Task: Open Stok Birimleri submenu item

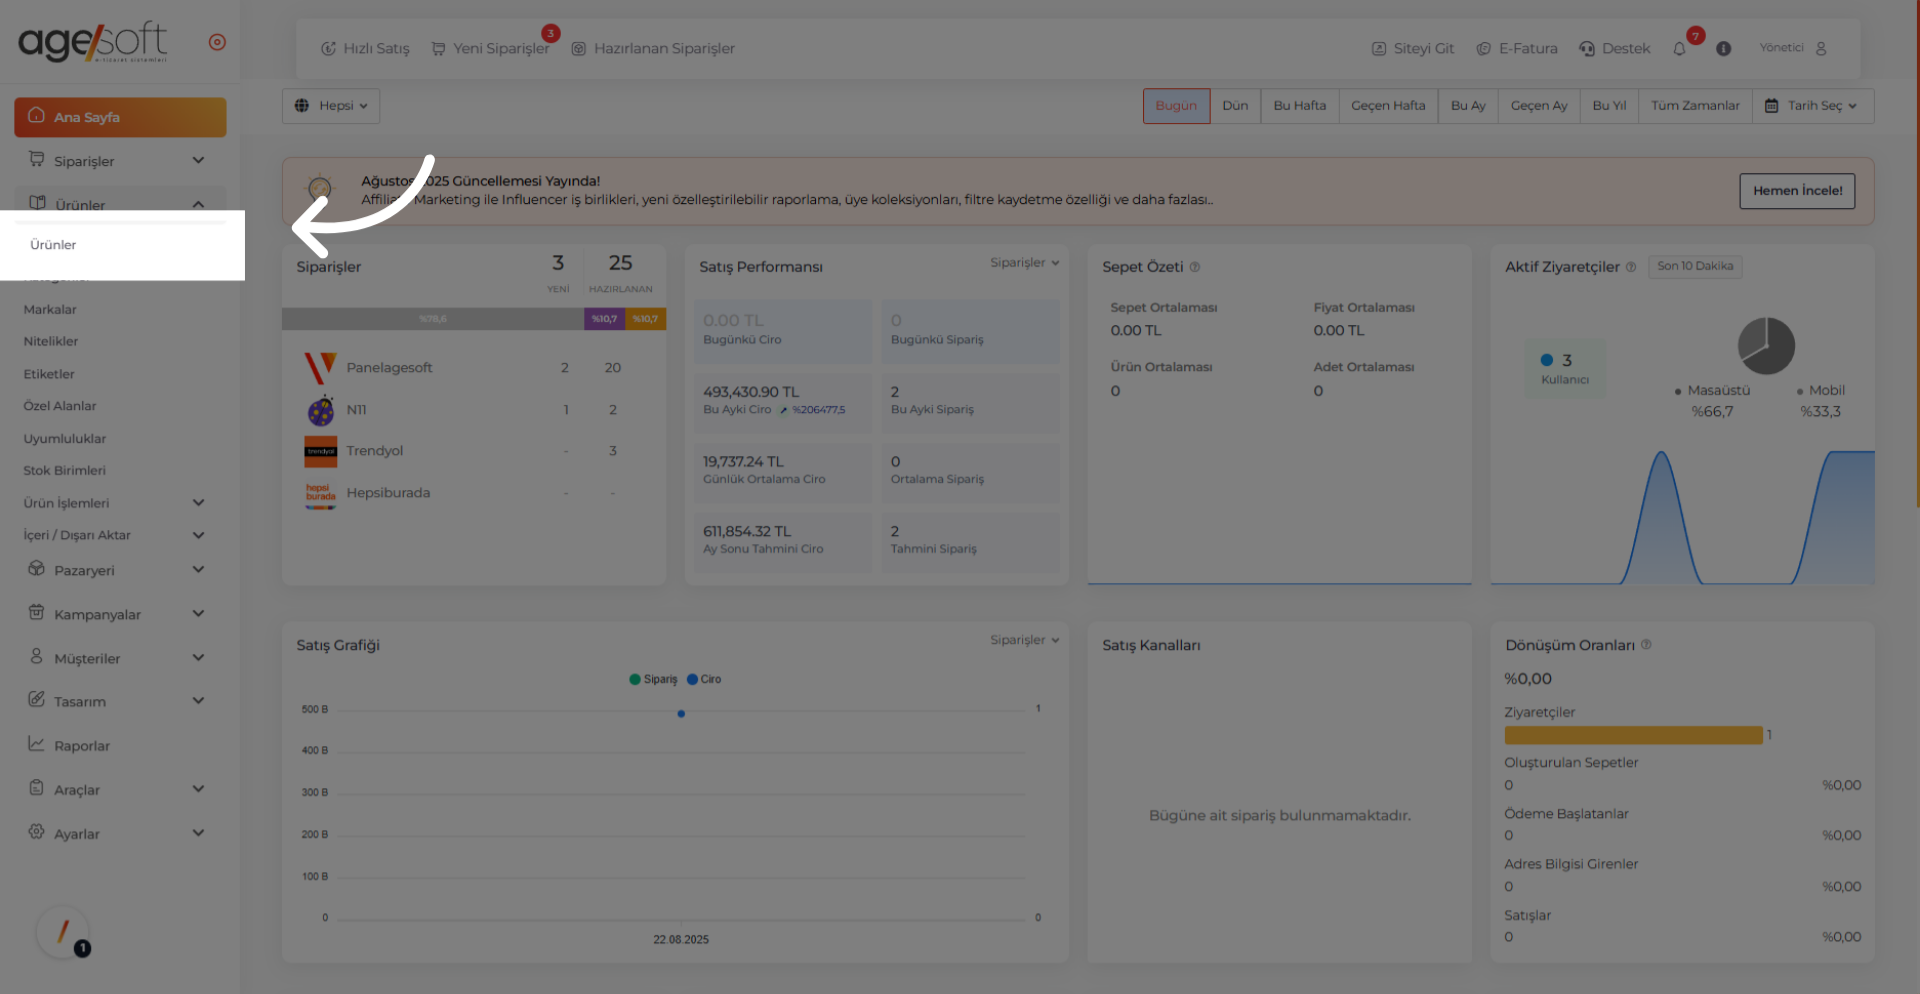Action: tap(65, 471)
